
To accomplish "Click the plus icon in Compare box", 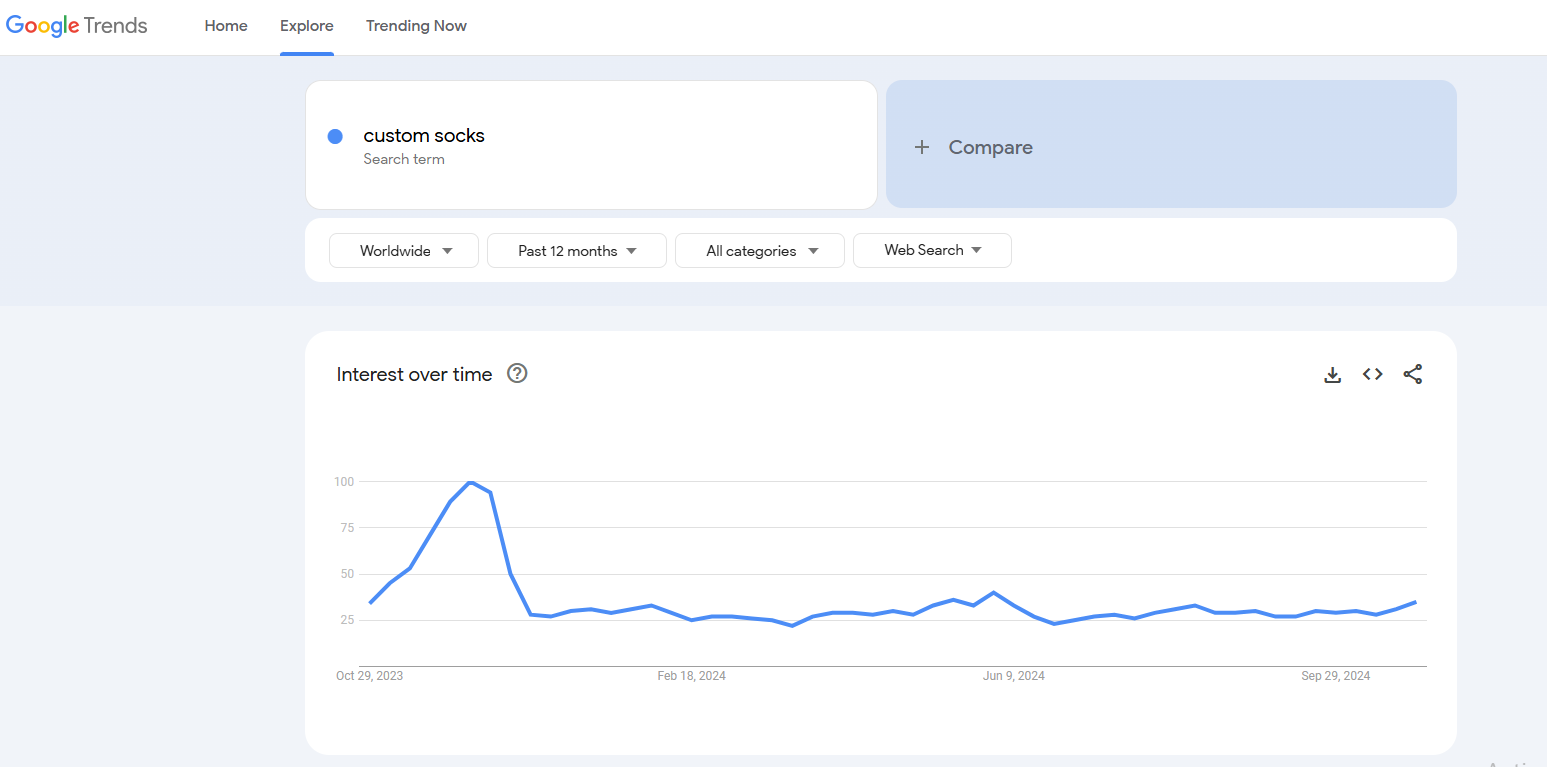I will click(x=922, y=147).
